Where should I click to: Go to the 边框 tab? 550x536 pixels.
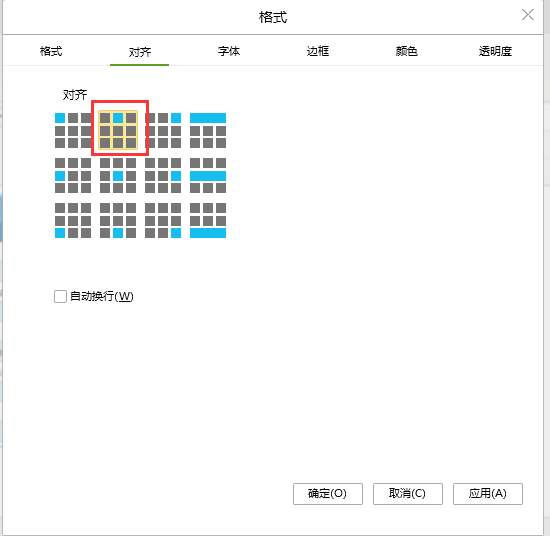[x=318, y=51]
